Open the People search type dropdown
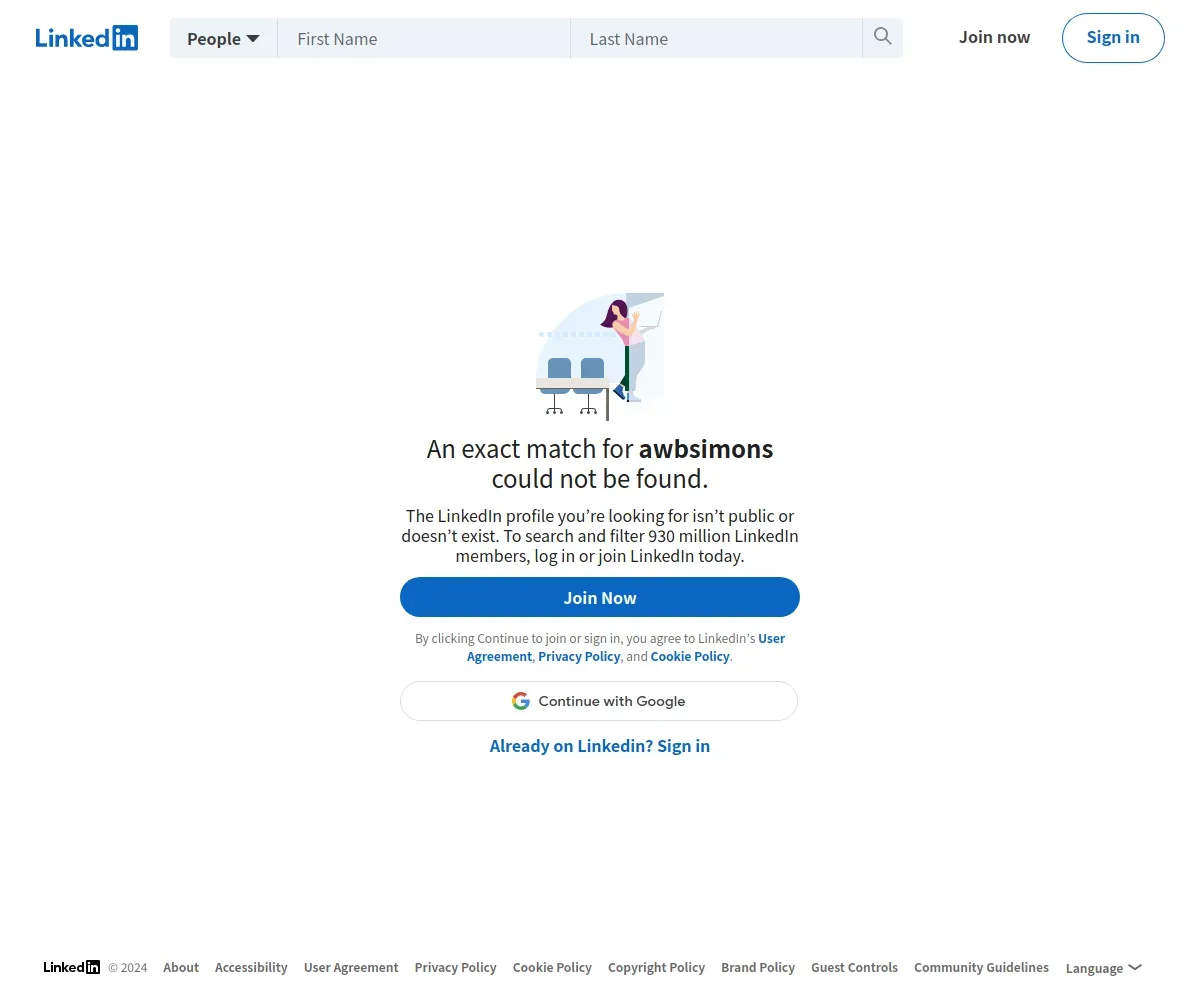Viewport: 1200px width, 1000px height. [x=223, y=38]
